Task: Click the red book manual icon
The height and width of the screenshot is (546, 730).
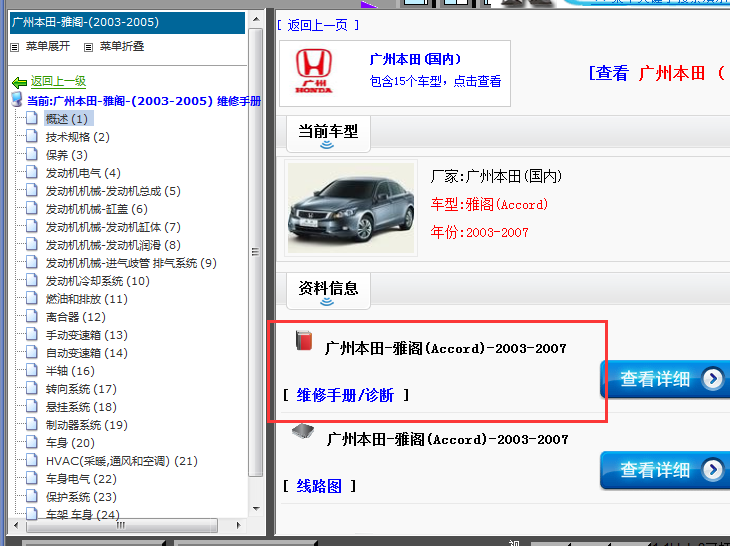Action: 304,340
